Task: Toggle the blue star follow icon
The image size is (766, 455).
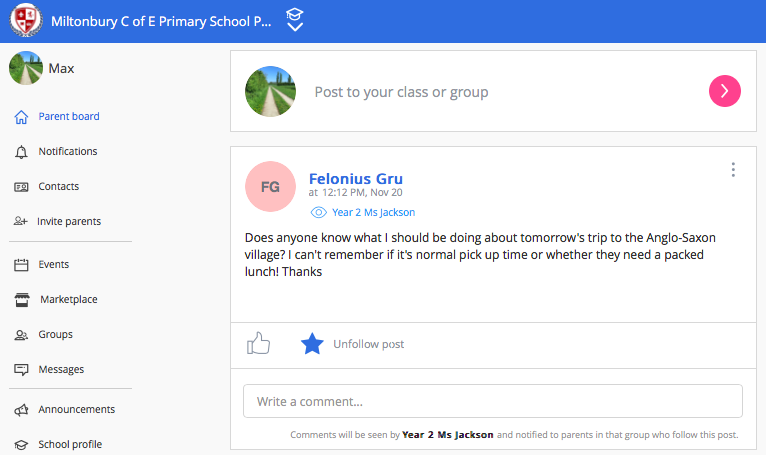Action: click(x=312, y=344)
